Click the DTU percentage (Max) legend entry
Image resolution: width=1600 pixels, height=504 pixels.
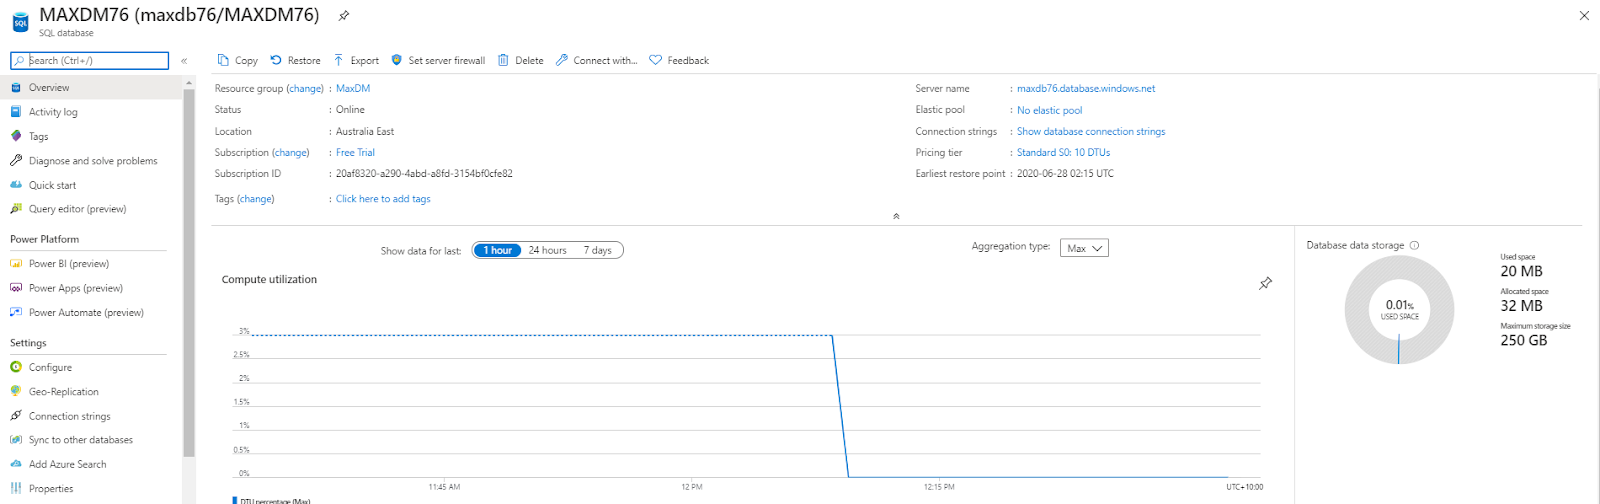click(272, 500)
